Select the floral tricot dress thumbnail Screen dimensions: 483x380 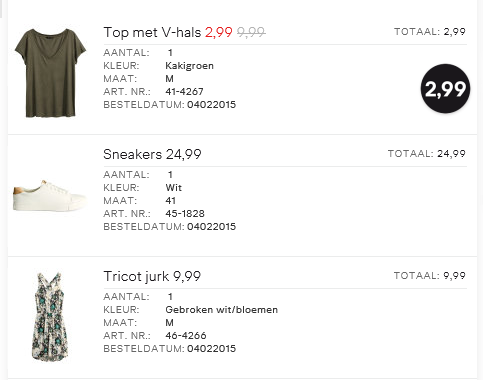[50, 317]
